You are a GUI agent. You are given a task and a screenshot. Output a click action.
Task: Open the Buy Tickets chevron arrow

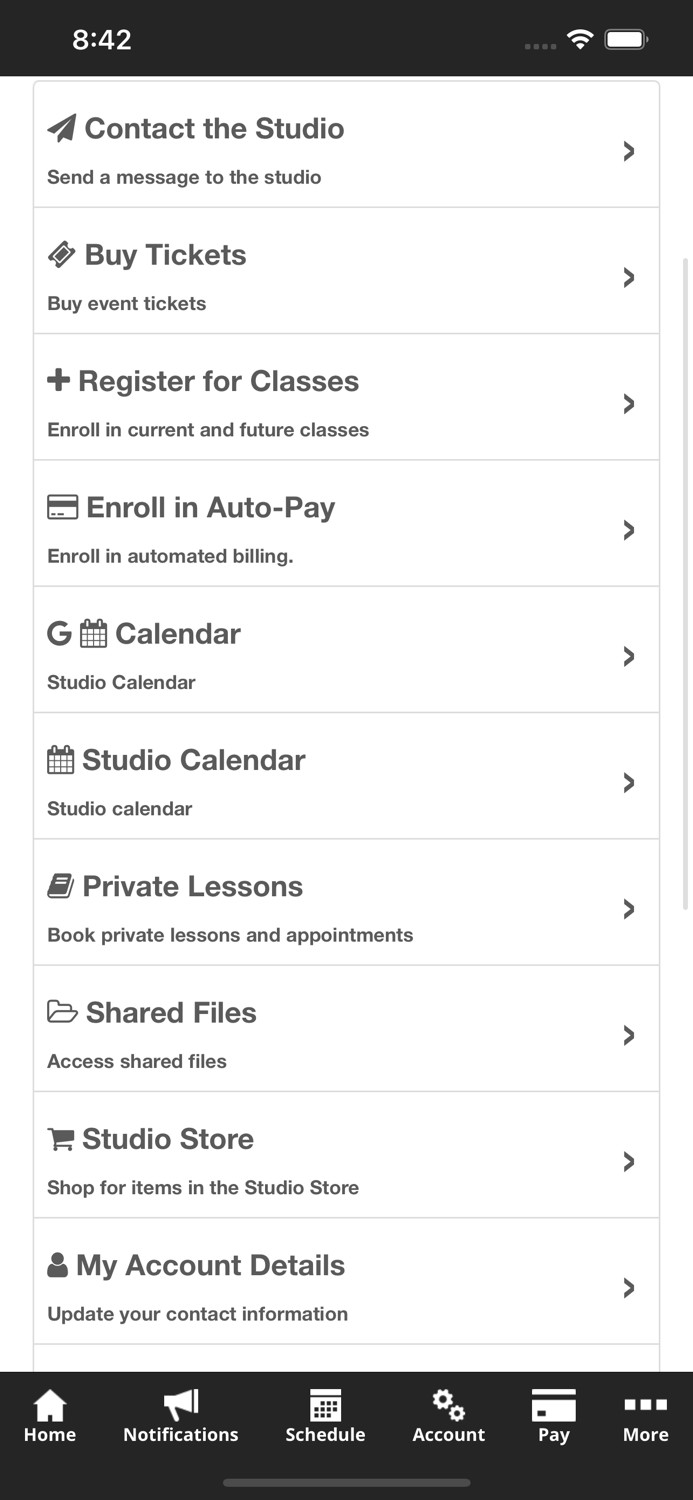point(629,277)
